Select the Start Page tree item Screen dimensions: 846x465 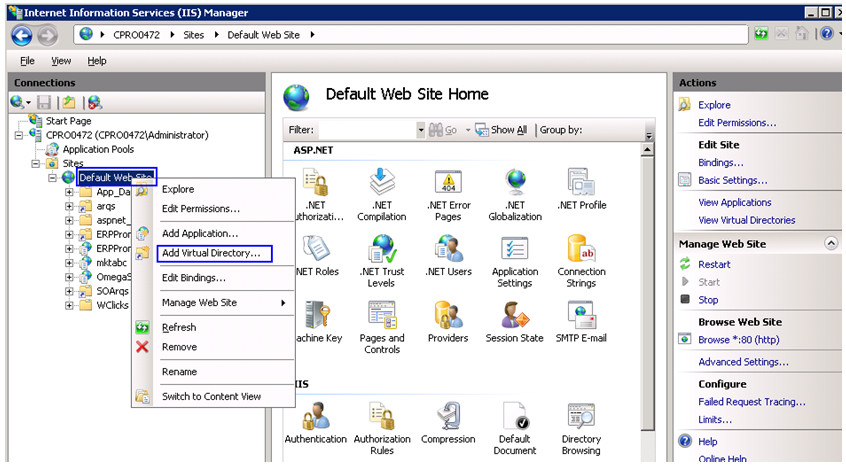click(68, 121)
